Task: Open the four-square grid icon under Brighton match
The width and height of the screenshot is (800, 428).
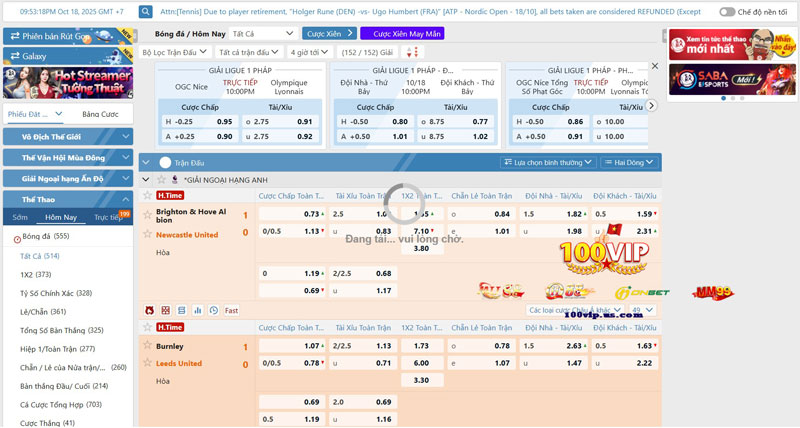Action: click(x=166, y=310)
